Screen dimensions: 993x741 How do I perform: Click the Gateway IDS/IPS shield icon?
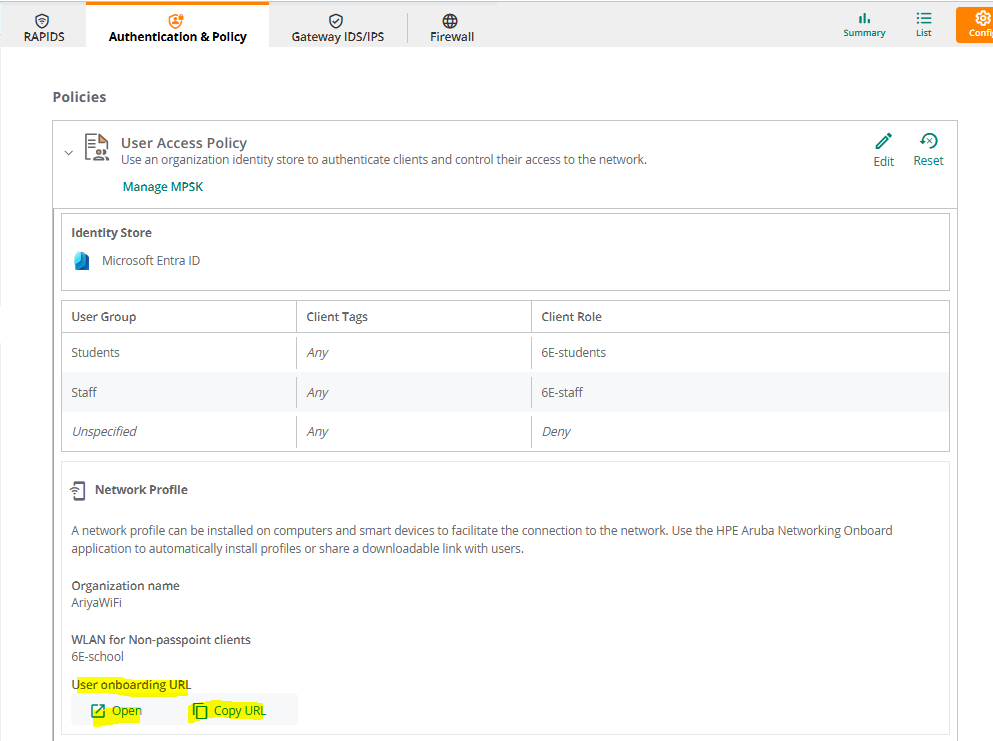tap(336, 21)
